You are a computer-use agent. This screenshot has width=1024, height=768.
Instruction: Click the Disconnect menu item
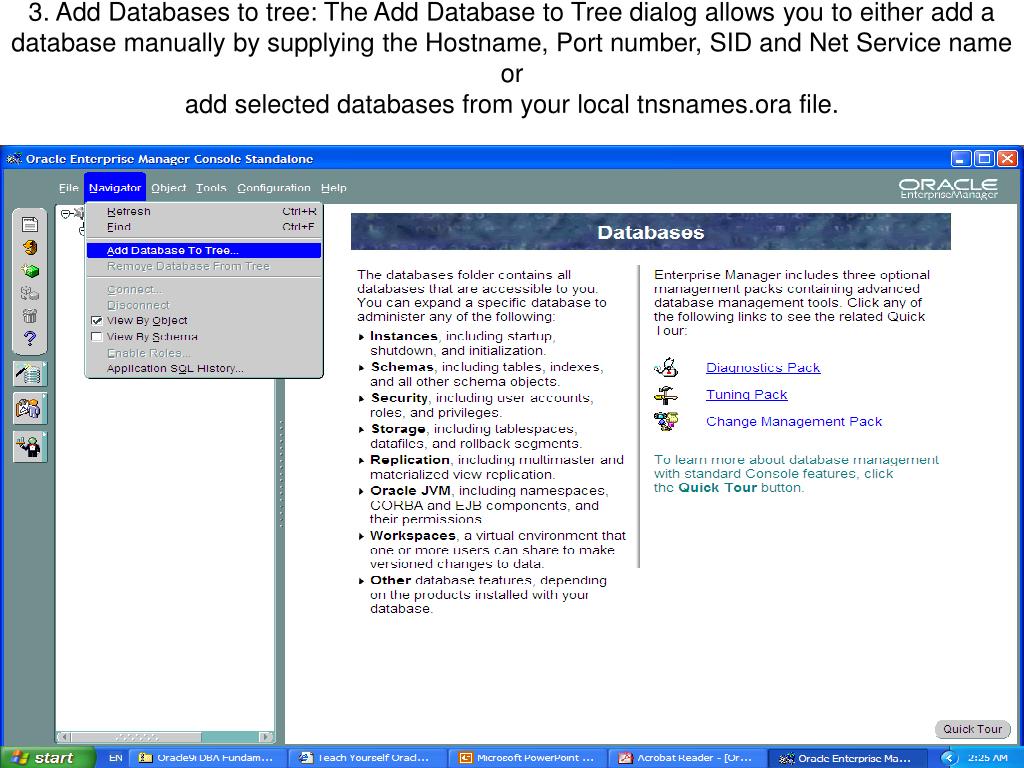(204, 305)
